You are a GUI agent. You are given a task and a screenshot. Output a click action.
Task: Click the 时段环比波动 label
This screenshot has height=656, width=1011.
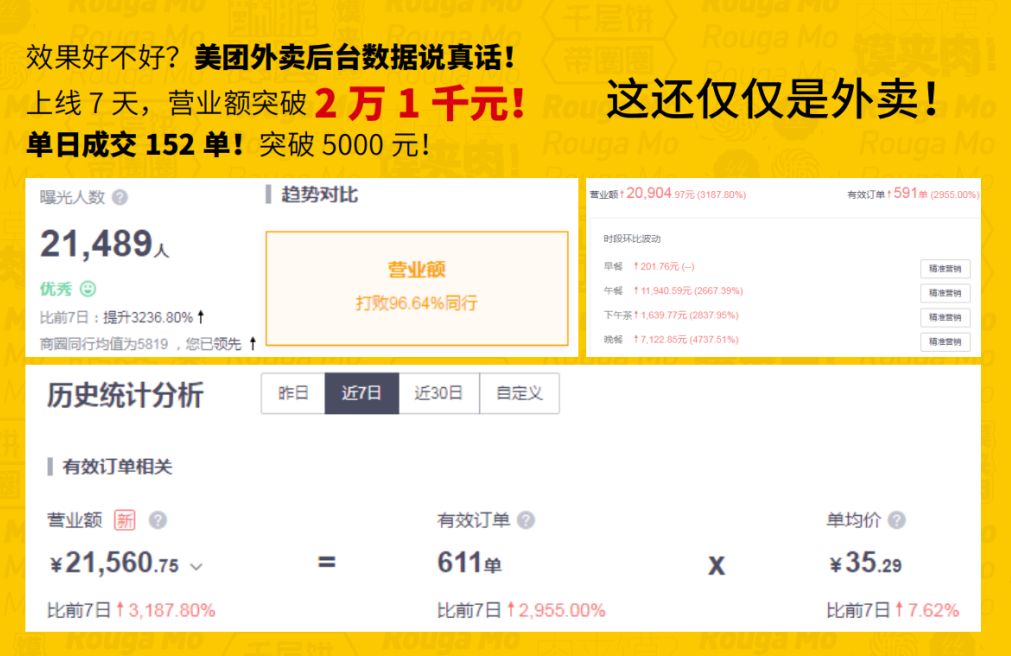point(632,239)
